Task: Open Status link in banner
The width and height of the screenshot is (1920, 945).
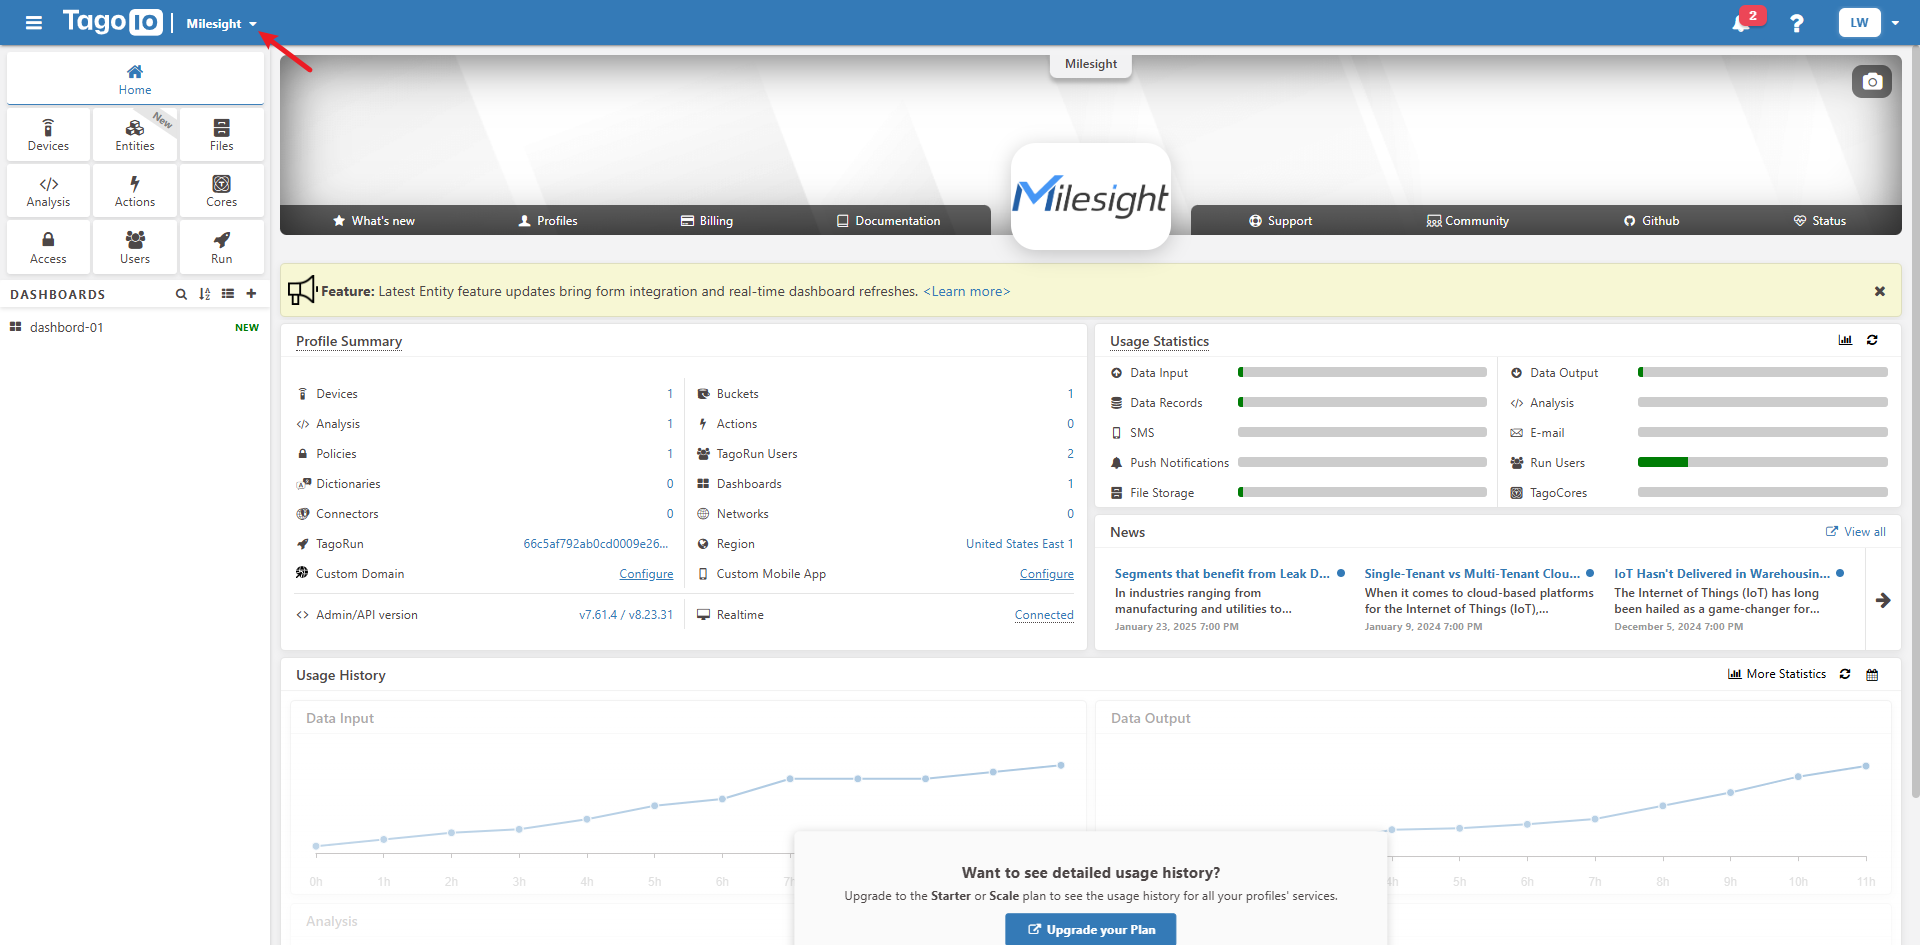Action: pos(1820,221)
